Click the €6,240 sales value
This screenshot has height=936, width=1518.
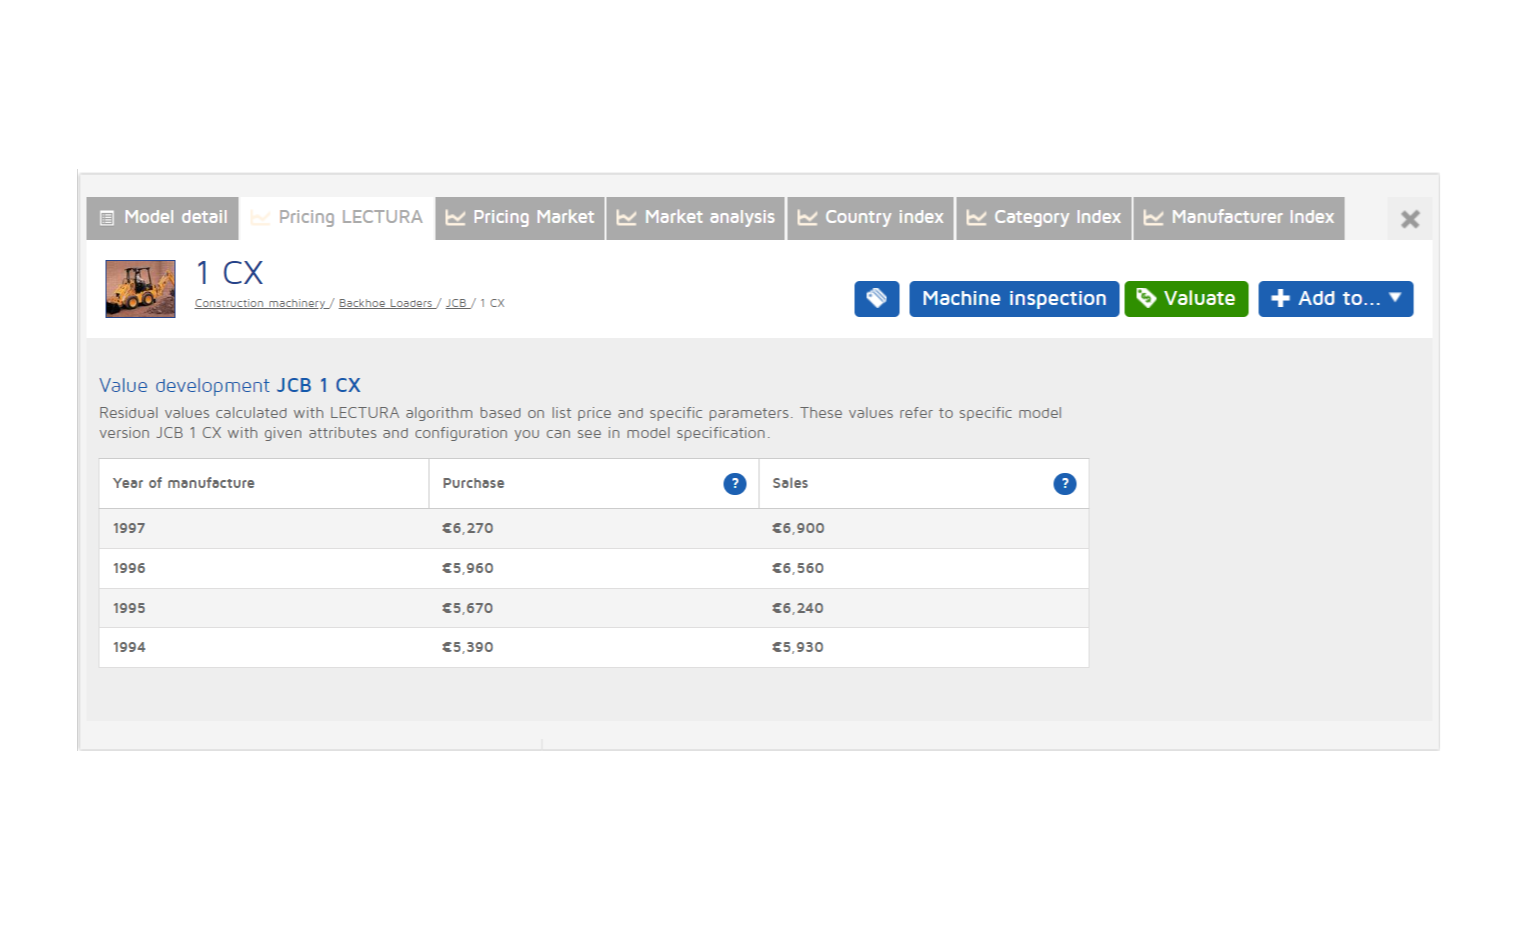point(798,608)
